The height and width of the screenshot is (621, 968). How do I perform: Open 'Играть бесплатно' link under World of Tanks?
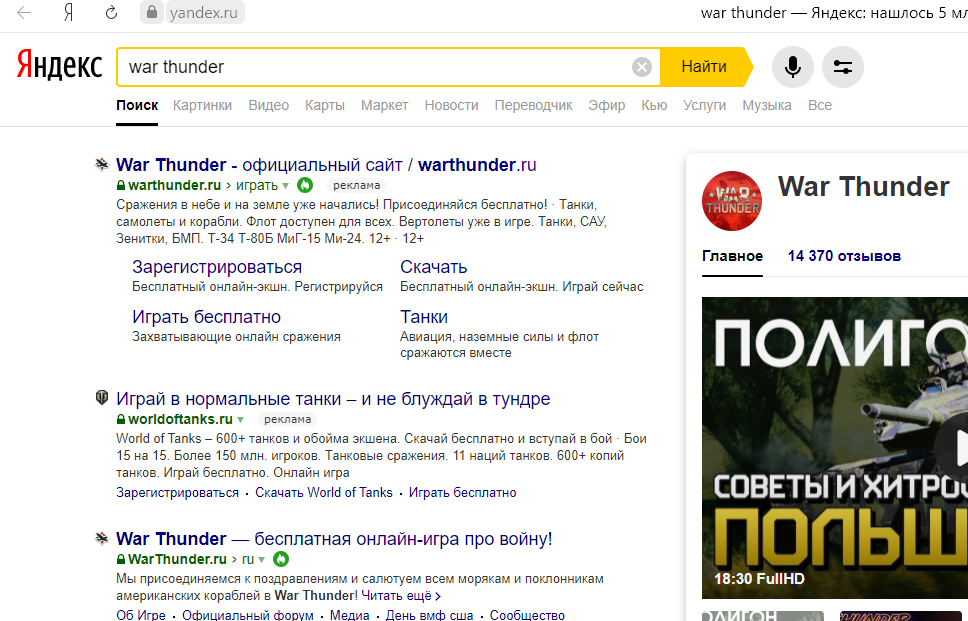462,493
